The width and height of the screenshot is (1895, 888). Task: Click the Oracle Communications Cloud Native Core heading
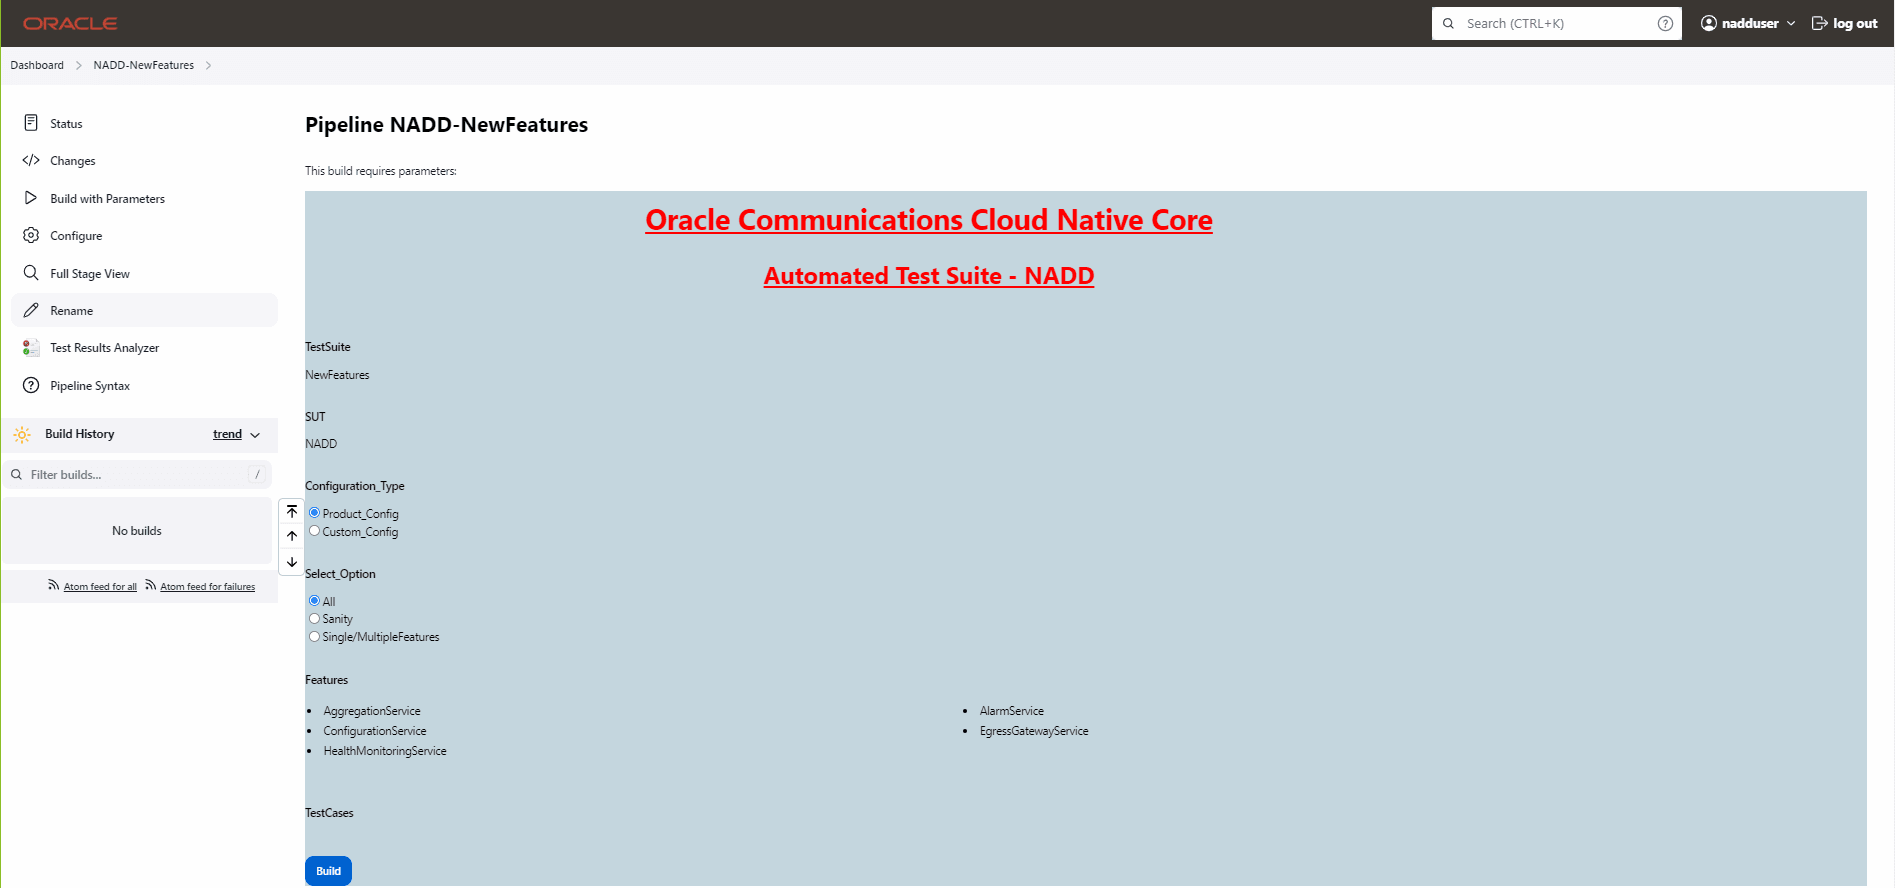[x=929, y=219]
